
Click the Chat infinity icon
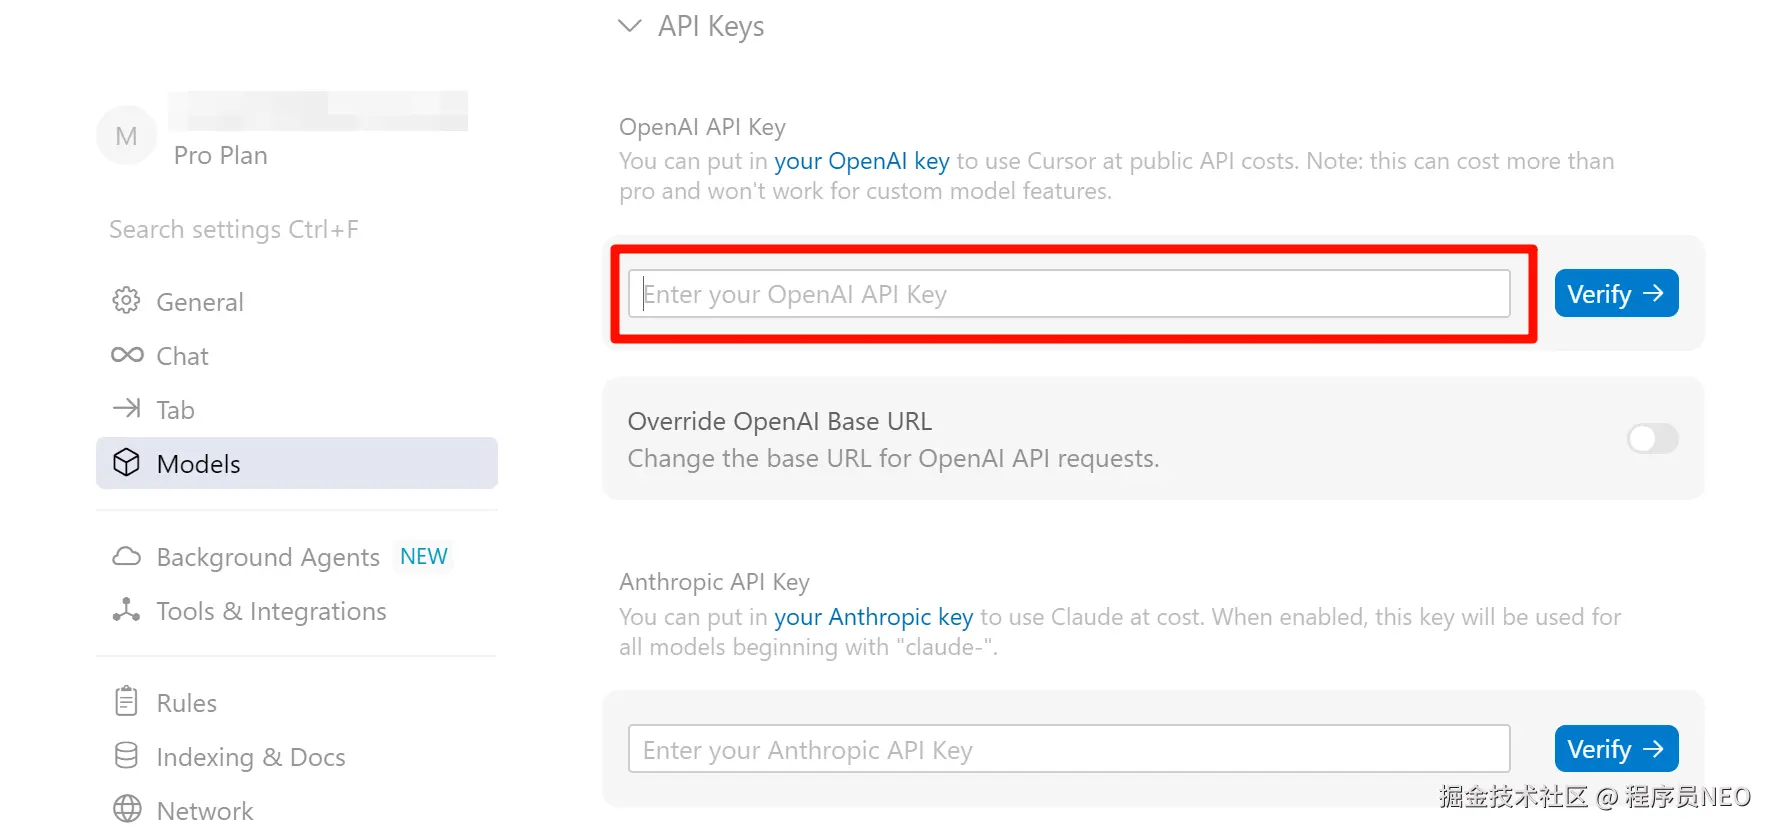[x=127, y=355]
